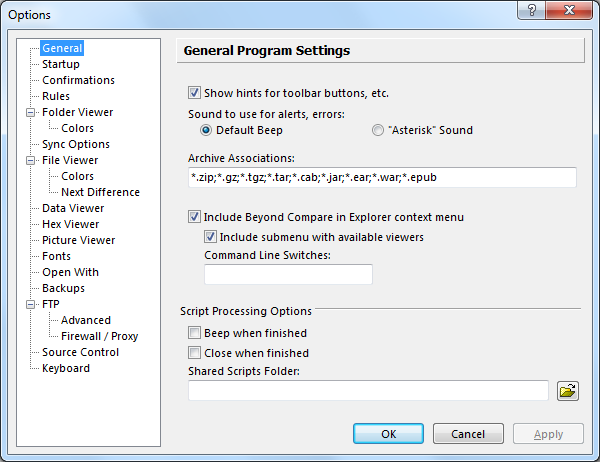Collapse the File Viewer tree node

(30, 160)
